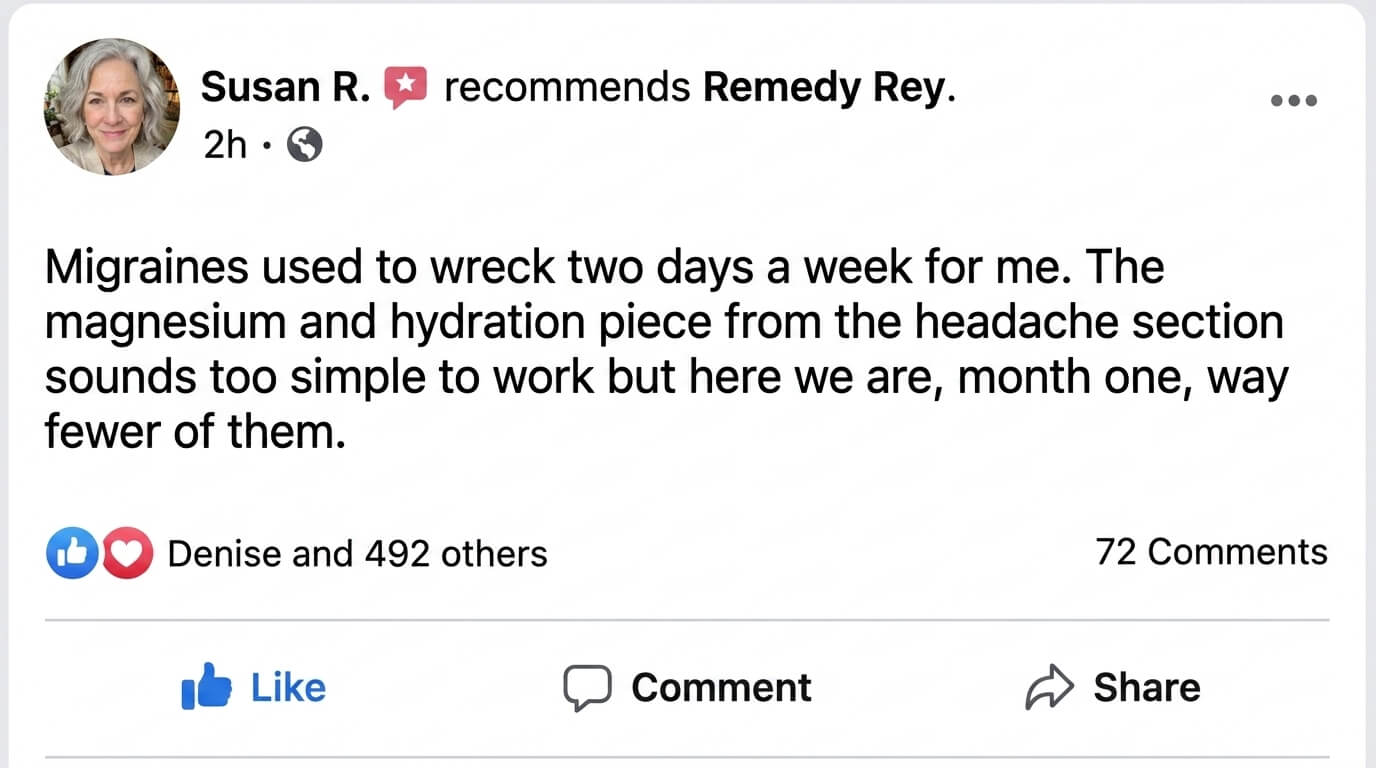The image size is (1376, 768).
Task: Click the recommendation post body text
Action: click(x=666, y=350)
